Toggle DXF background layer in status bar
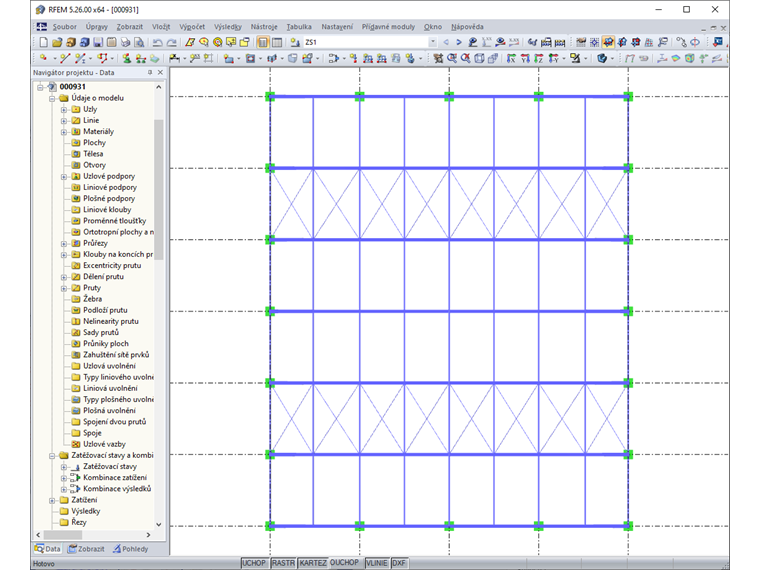760x570 pixels. pyautogui.click(x=399, y=563)
